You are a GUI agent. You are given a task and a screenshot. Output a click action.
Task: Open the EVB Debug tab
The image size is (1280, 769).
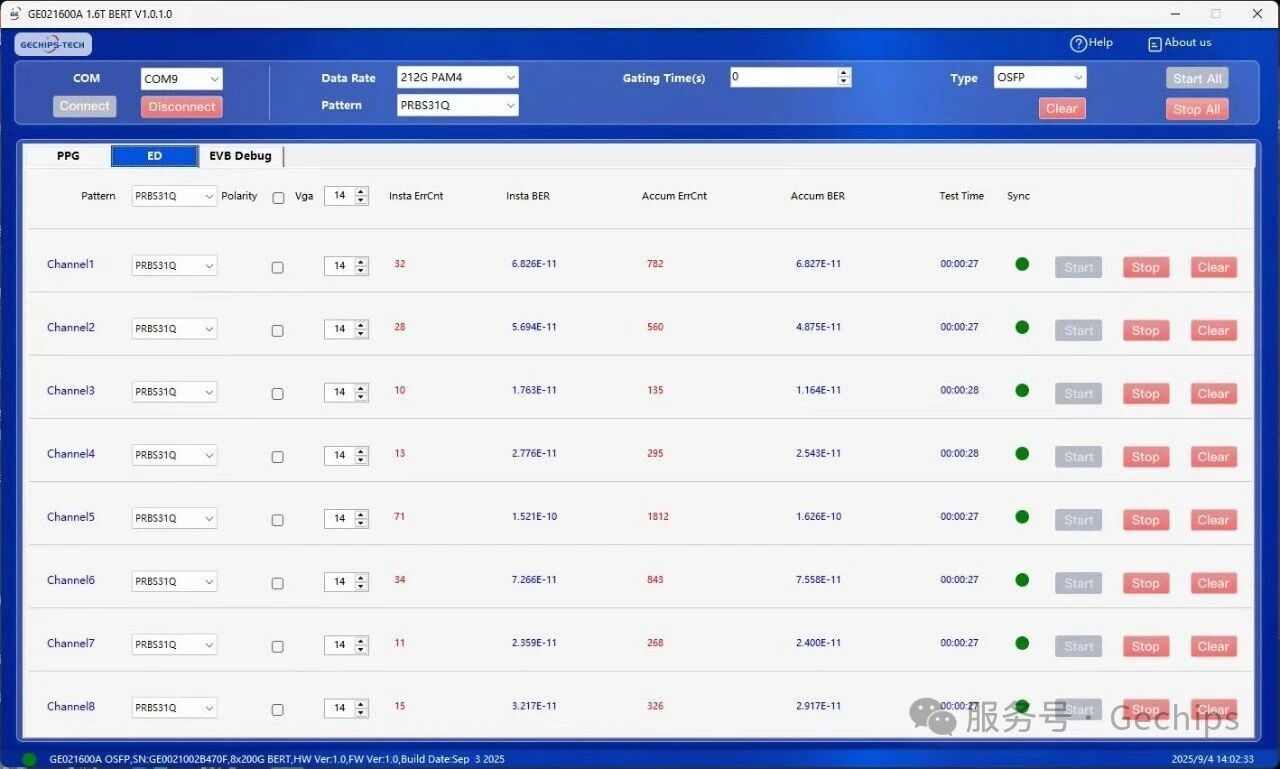240,156
